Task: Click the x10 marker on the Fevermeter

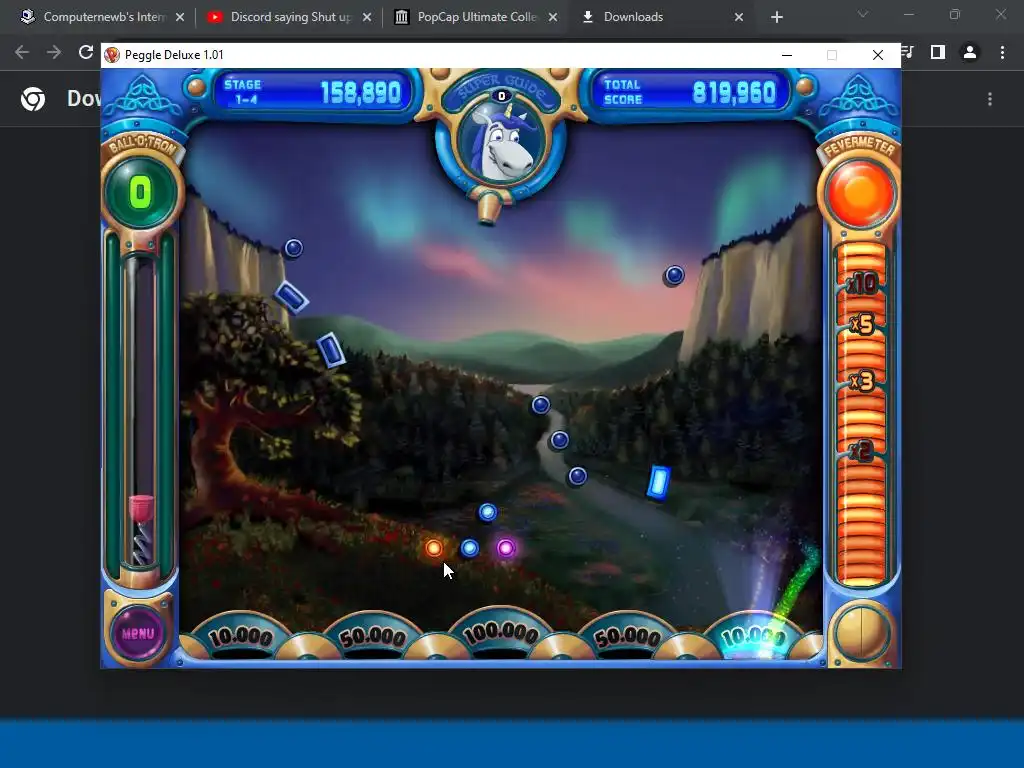Action: click(862, 283)
